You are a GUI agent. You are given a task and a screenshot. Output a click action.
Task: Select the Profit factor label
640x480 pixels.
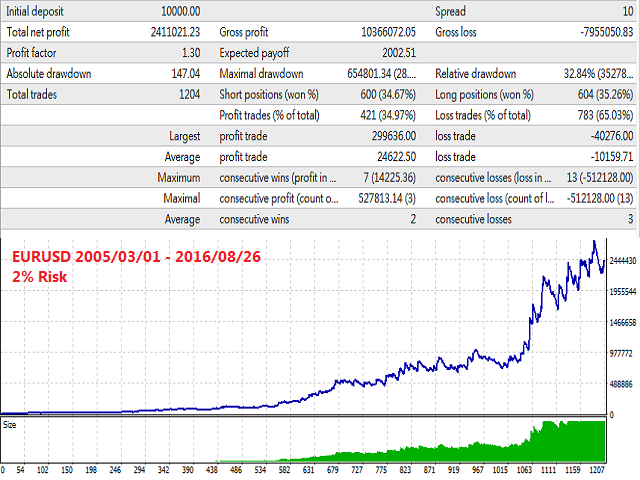pyautogui.click(x=31, y=53)
